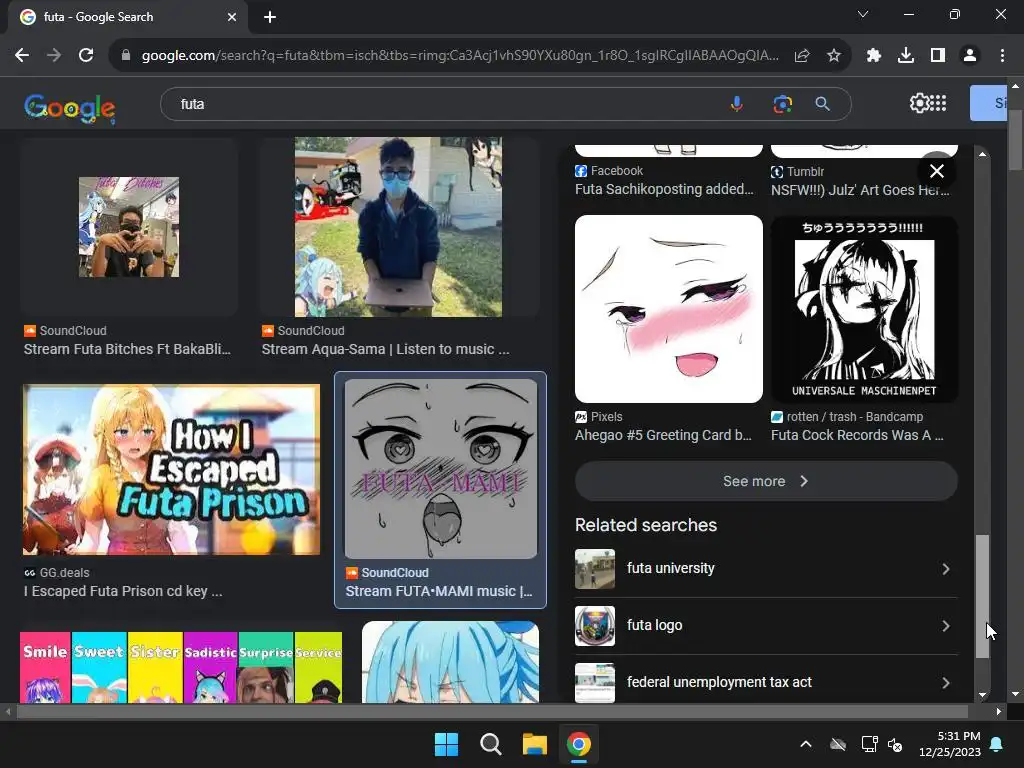Click horizontal scrollbar right arrow
This screenshot has height=768, width=1024.
tap(999, 712)
